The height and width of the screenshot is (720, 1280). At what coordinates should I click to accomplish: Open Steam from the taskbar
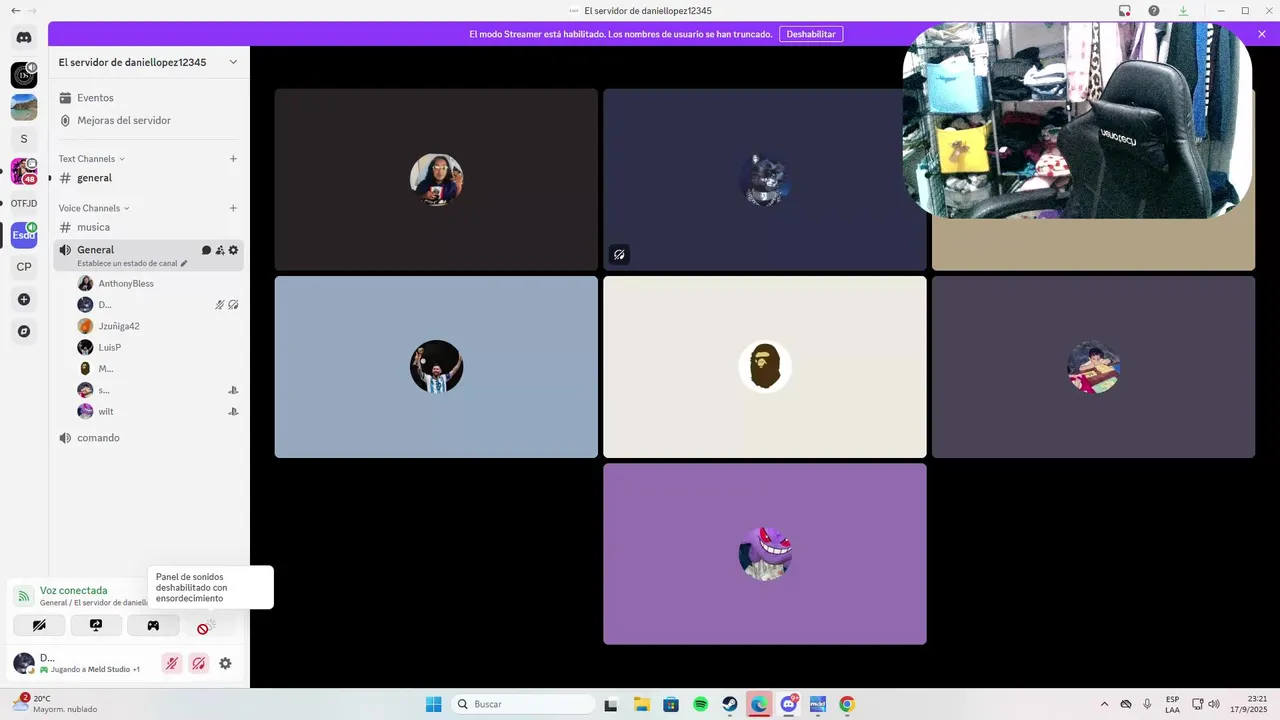(x=730, y=704)
